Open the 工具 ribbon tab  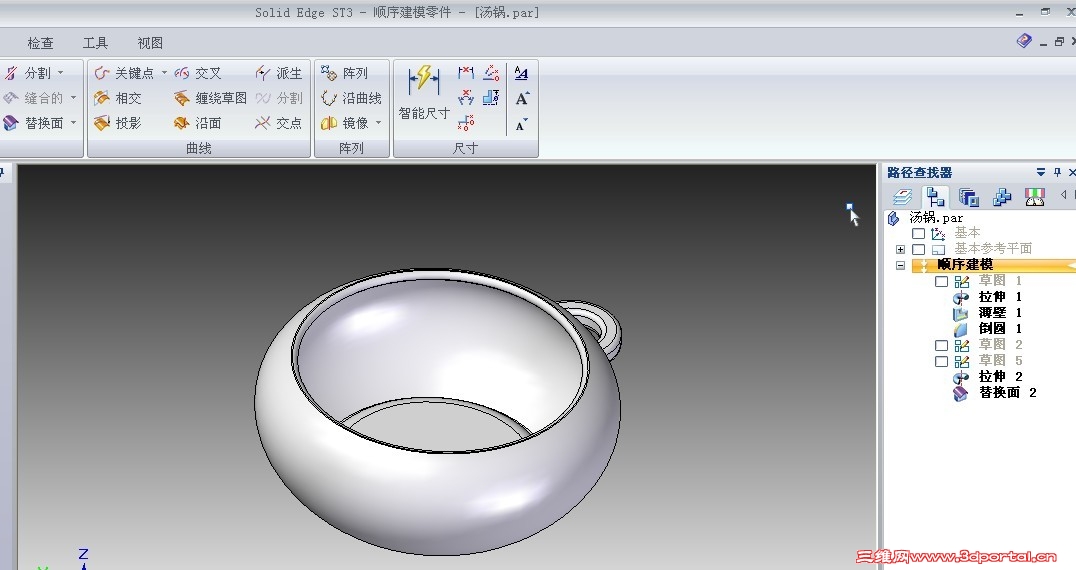coord(95,43)
